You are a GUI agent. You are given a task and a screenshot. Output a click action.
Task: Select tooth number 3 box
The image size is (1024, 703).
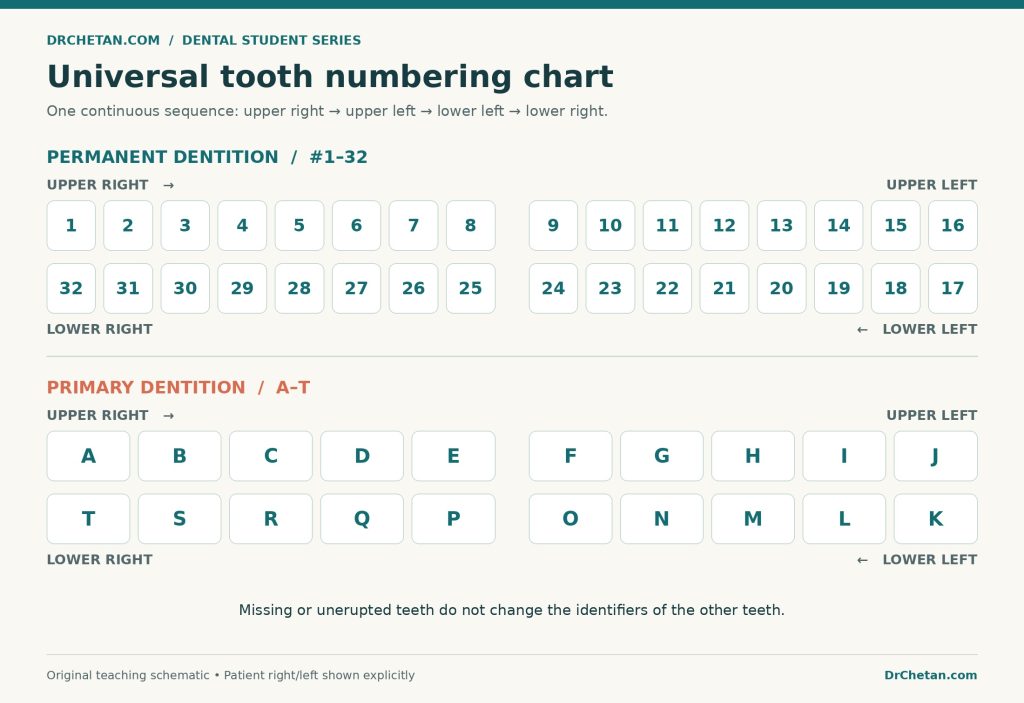pos(185,225)
